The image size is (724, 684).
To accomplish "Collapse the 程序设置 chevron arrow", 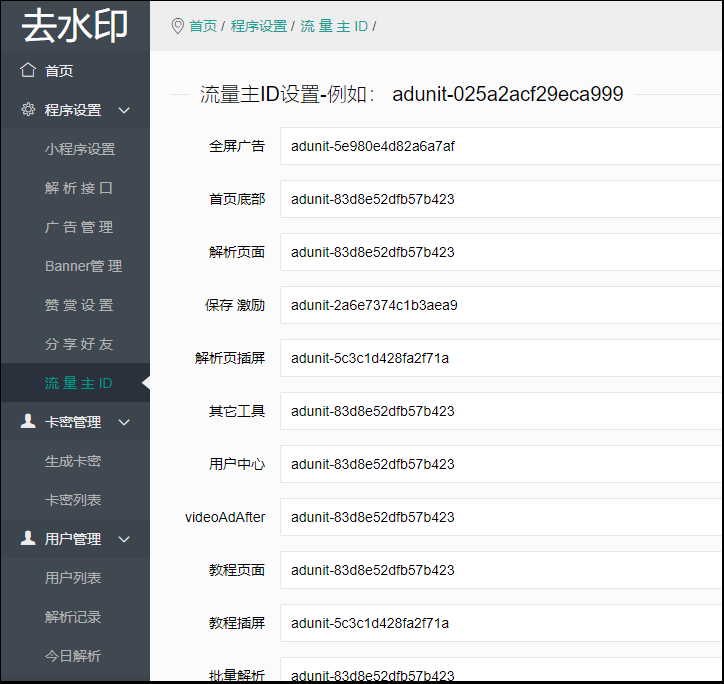I will tap(124, 110).
